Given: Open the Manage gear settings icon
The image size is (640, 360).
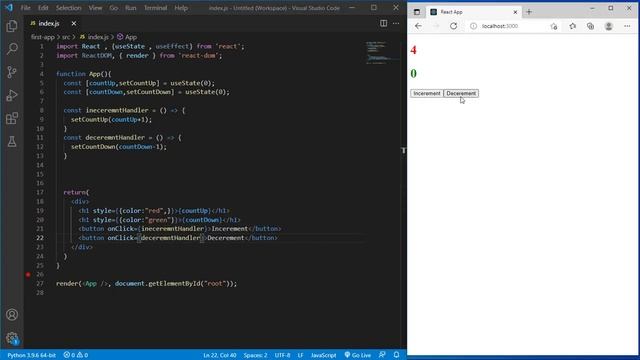Looking at the screenshot, I should click(12, 338).
